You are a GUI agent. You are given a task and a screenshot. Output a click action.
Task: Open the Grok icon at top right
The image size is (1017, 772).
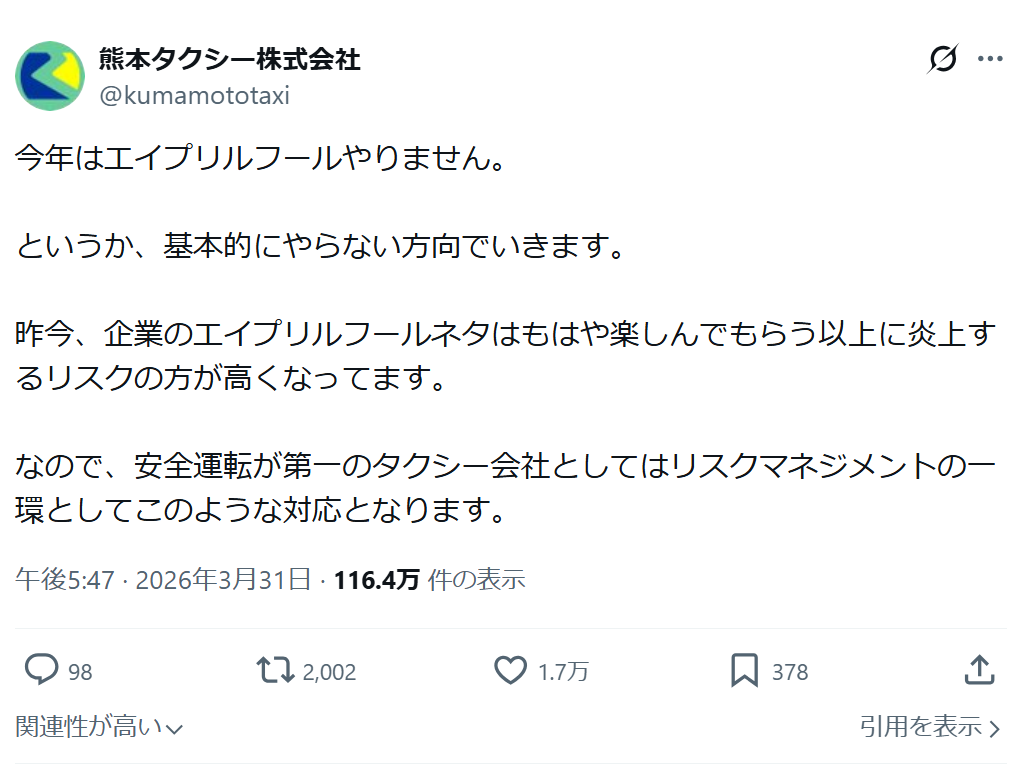[x=942, y=60]
